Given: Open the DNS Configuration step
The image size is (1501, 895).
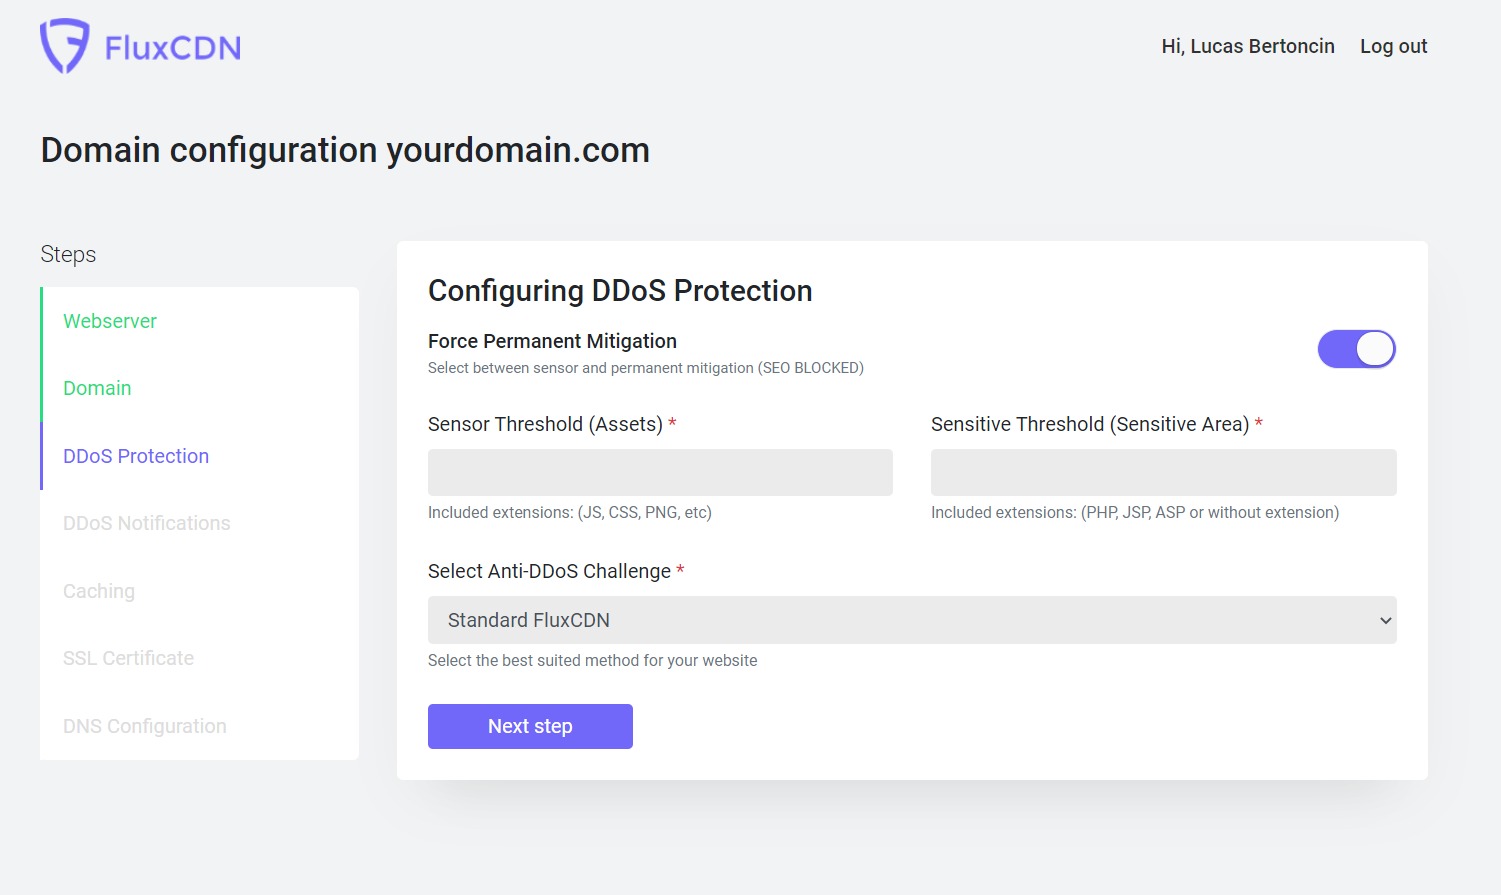Looking at the screenshot, I should [145, 726].
